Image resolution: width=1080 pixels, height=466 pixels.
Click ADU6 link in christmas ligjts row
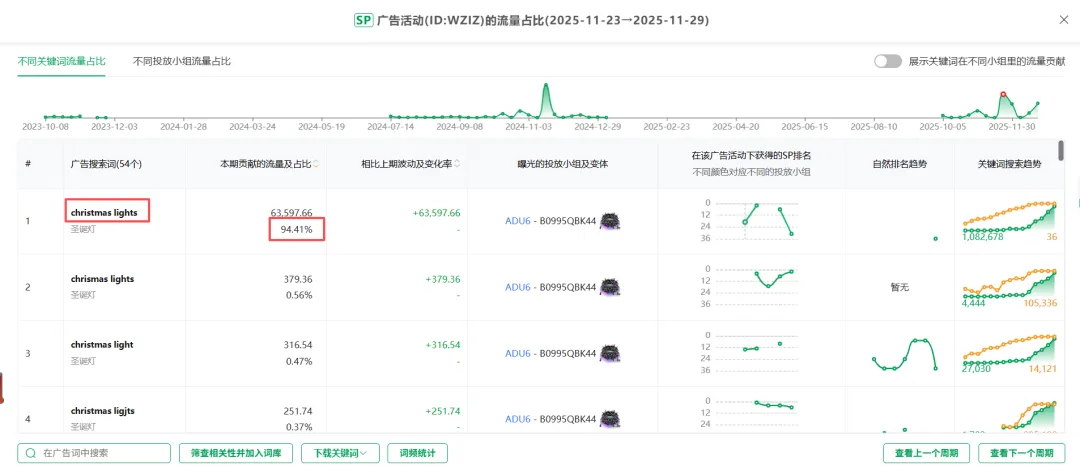point(518,419)
